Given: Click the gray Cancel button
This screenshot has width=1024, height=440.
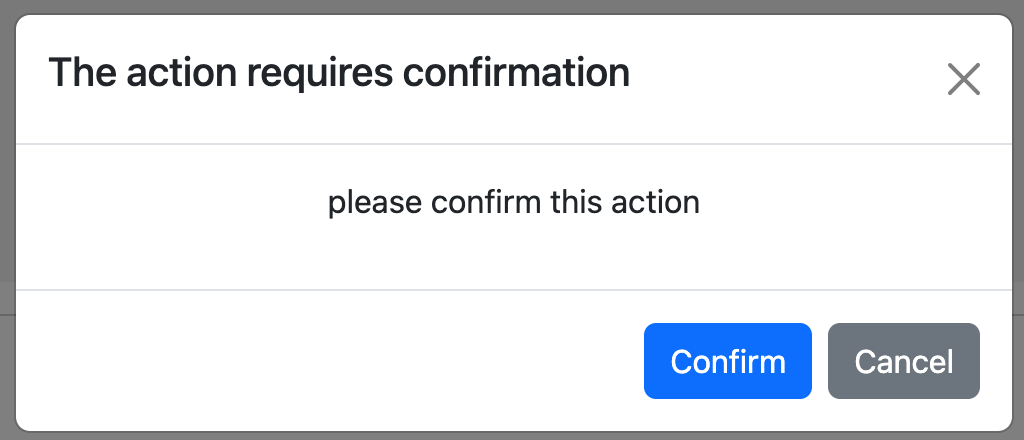Looking at the screenshot, I should pos(904,361).
